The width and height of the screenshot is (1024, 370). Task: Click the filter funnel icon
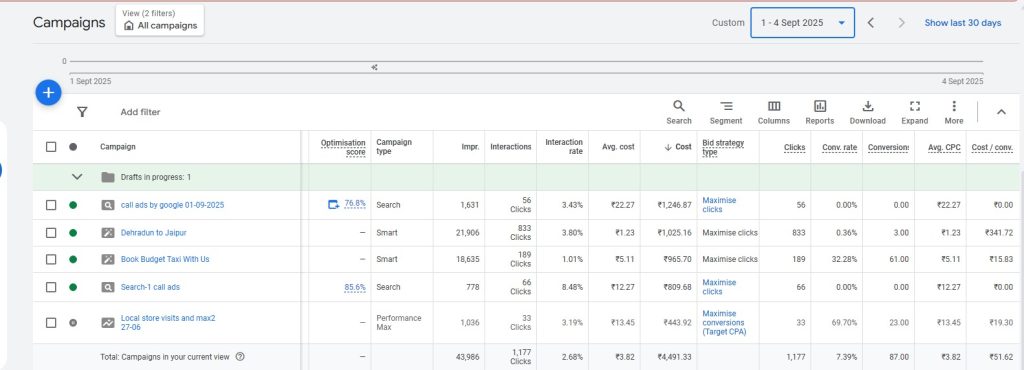tap(82, 112)
